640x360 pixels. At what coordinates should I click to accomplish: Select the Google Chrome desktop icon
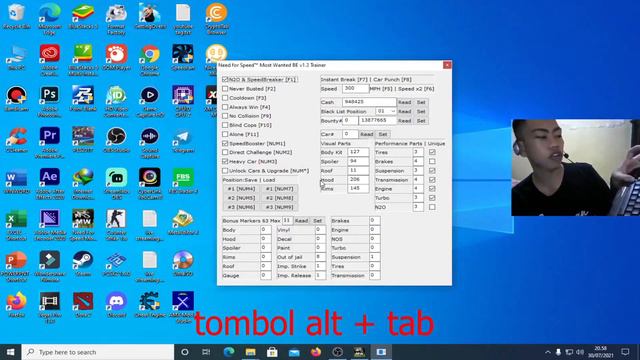150,60
